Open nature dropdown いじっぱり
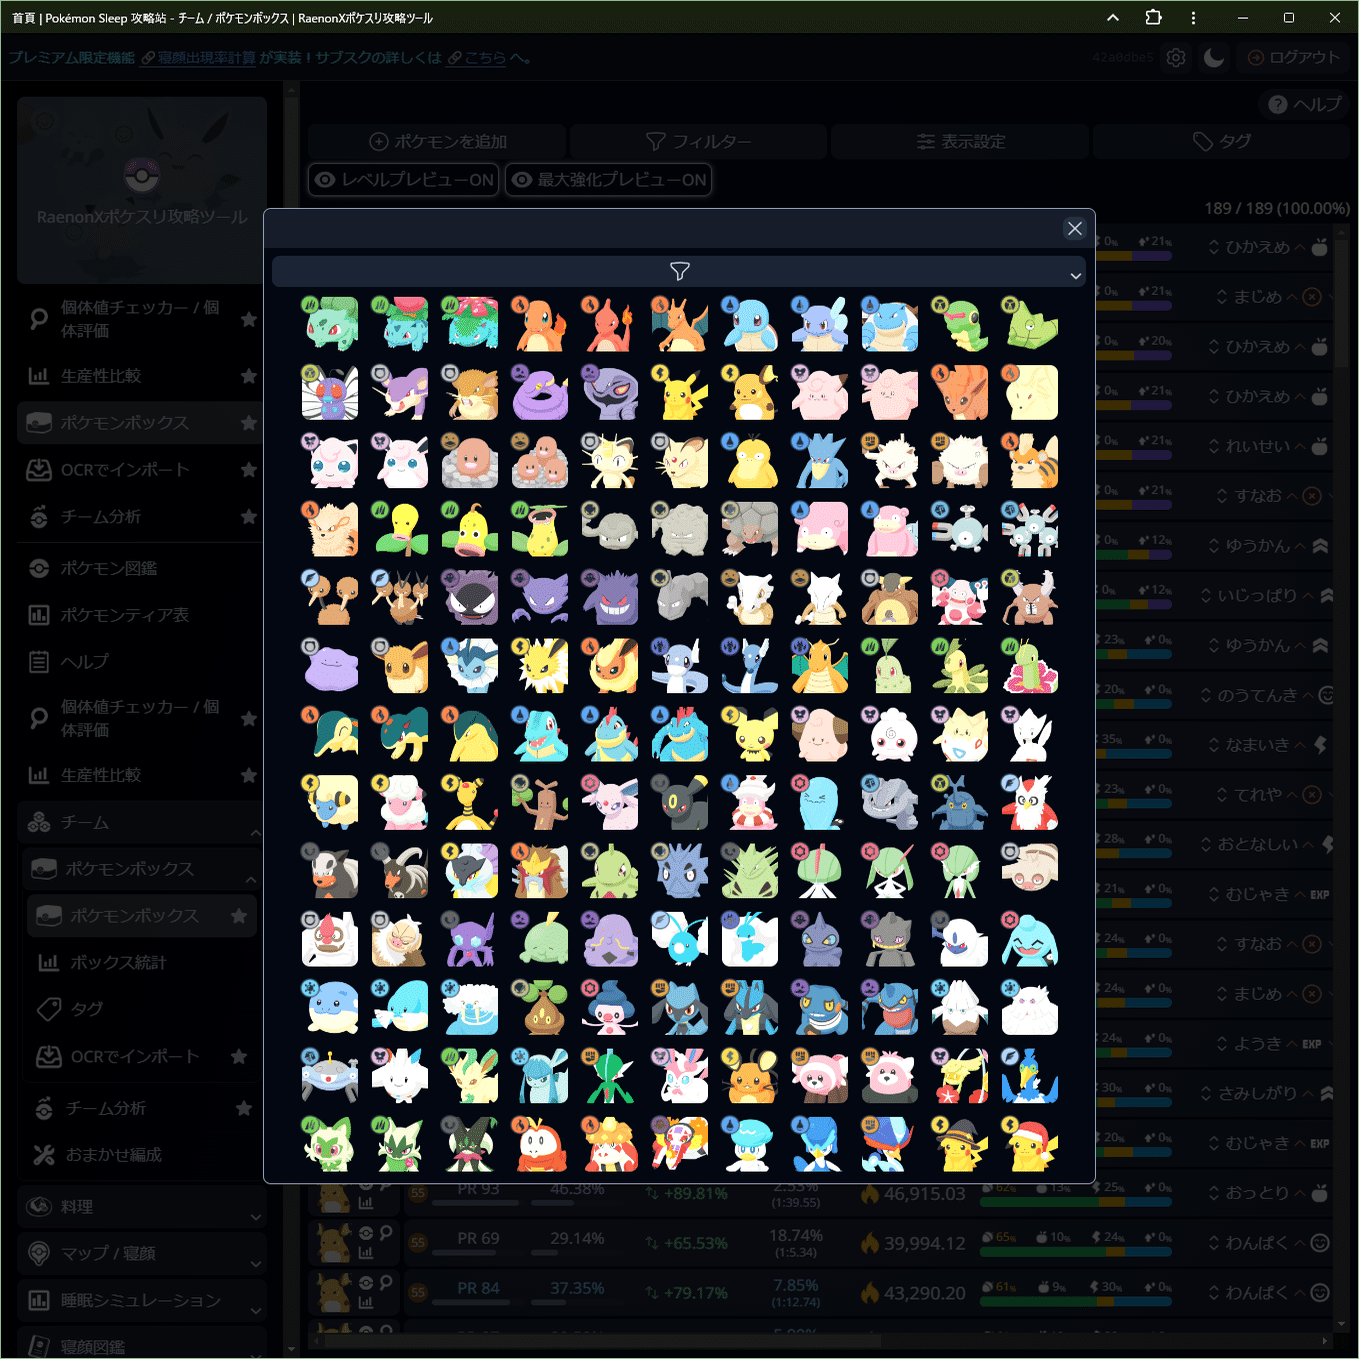 coord(1257,596)
